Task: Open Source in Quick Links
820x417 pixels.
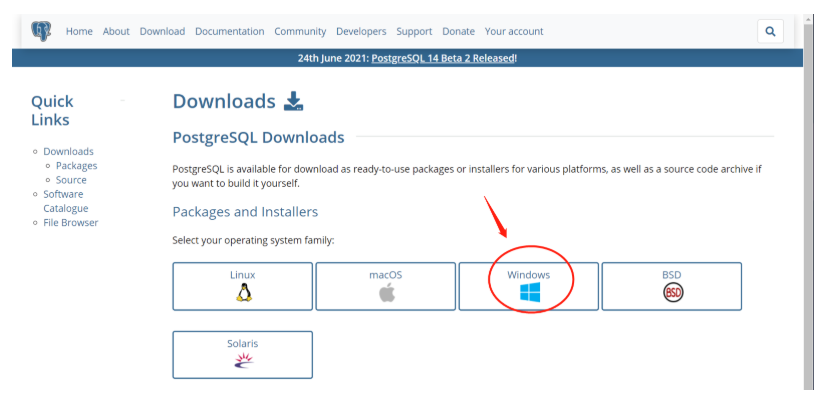Action: (71, 179)
